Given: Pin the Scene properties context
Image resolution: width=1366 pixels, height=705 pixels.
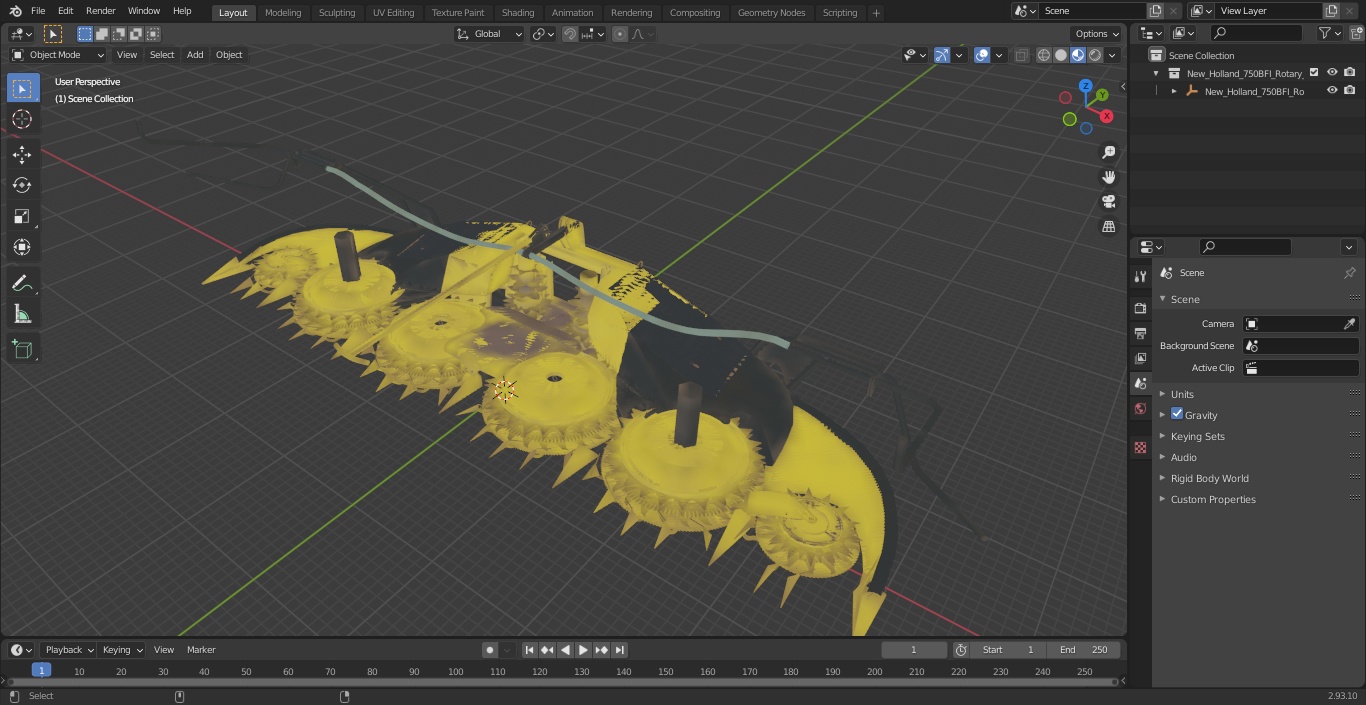Looking at the screenshot, I should pos(1349,273).
